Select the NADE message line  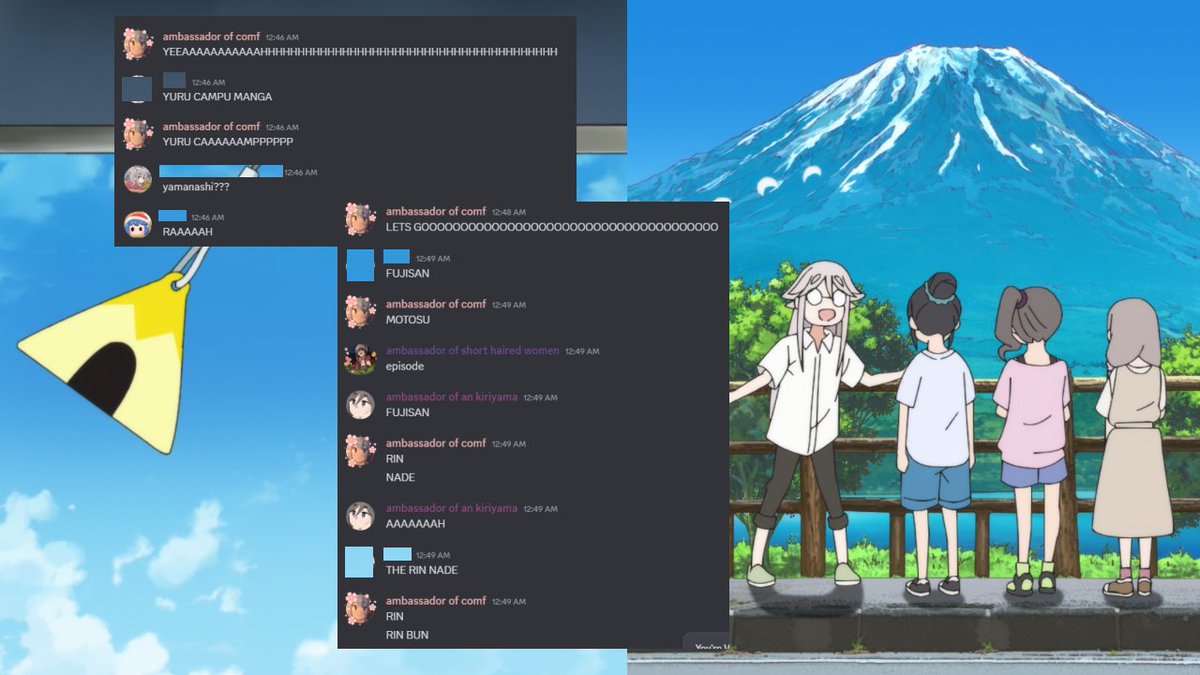[x=400, y=477]
